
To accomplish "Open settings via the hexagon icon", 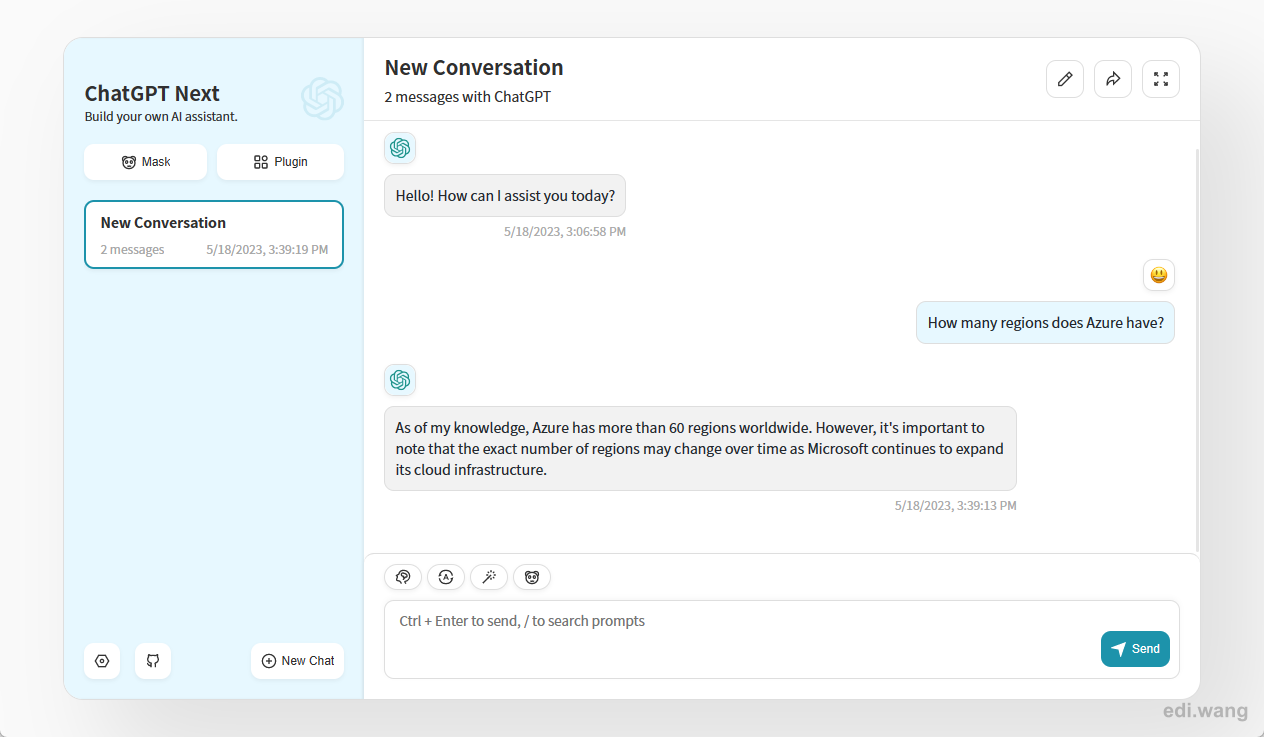I will tap(102, 661).
